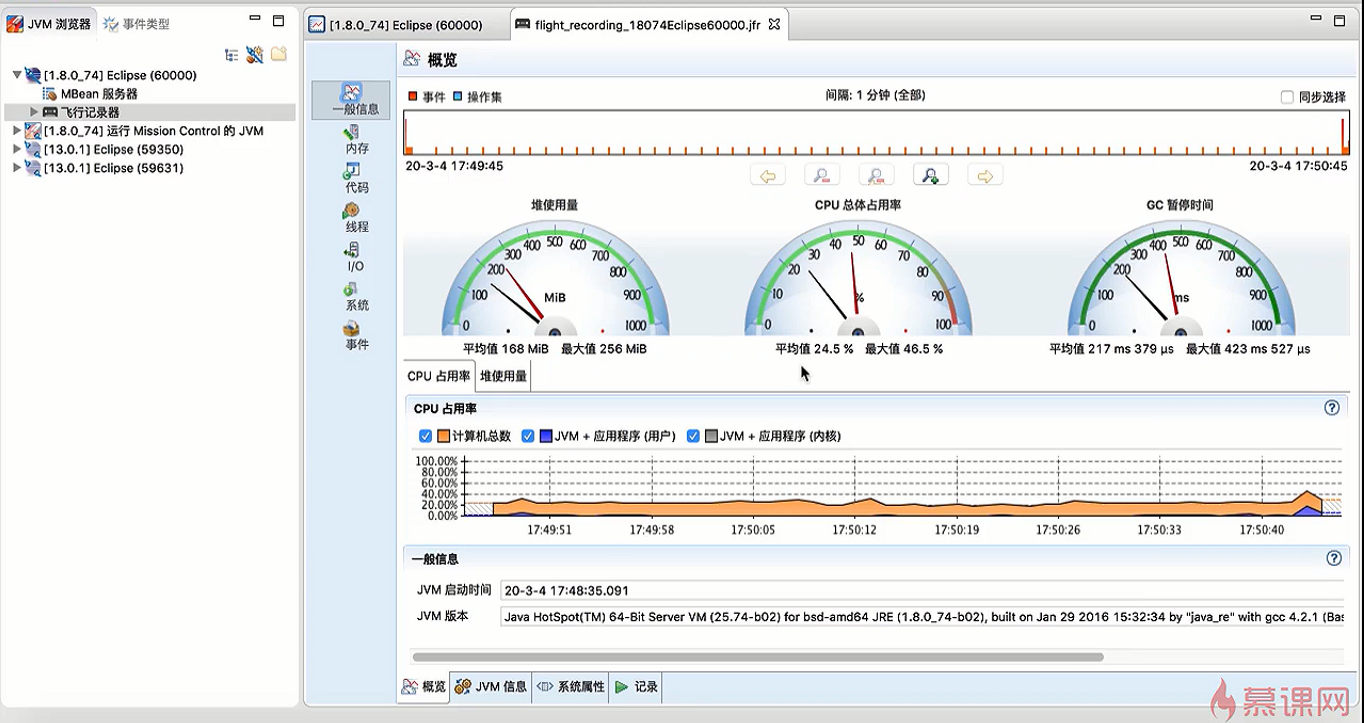Select MBean 服务器 tree item
This screenshot has width=1364, height=723.
coord(99,94)
